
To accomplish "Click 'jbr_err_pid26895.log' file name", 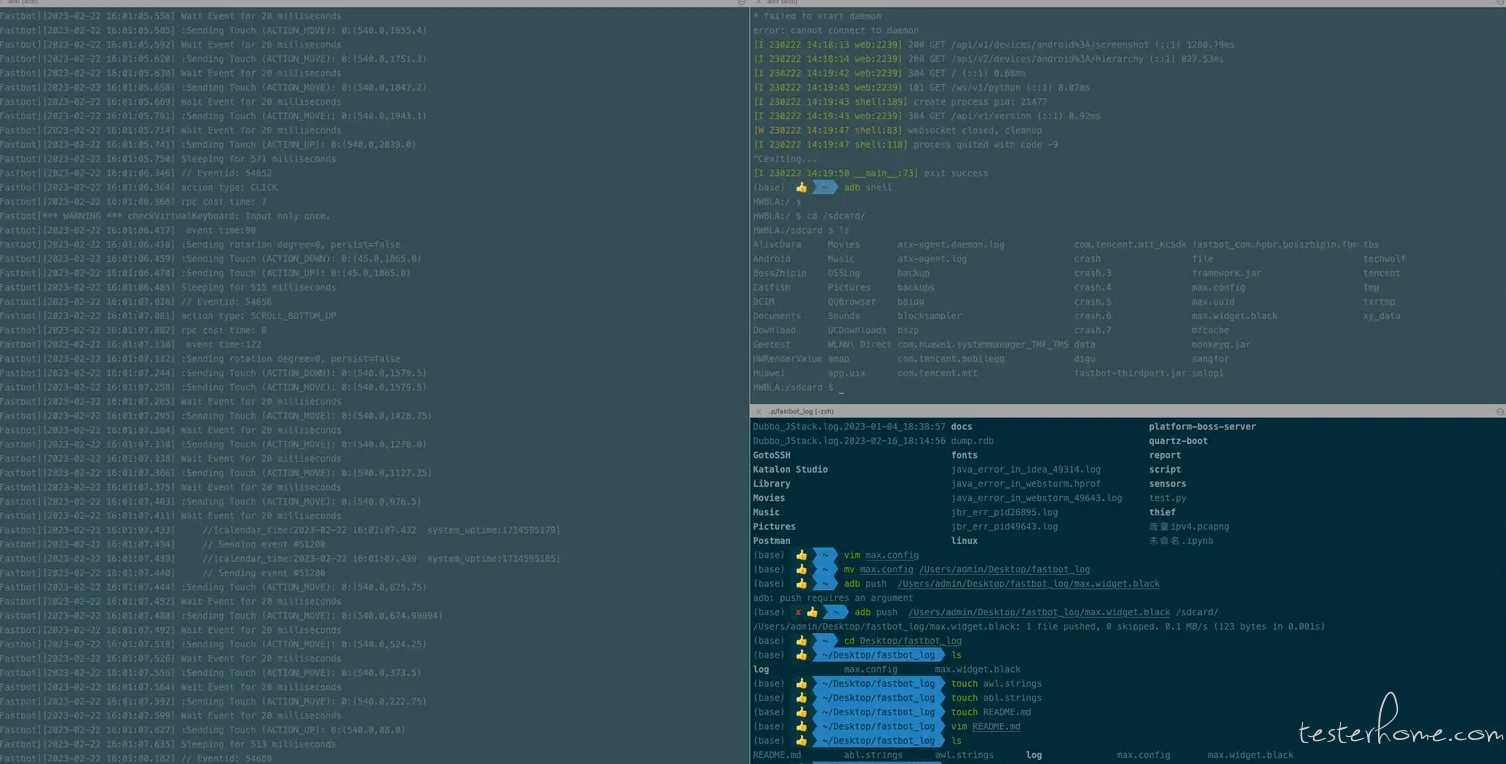I will point(1004,512).
